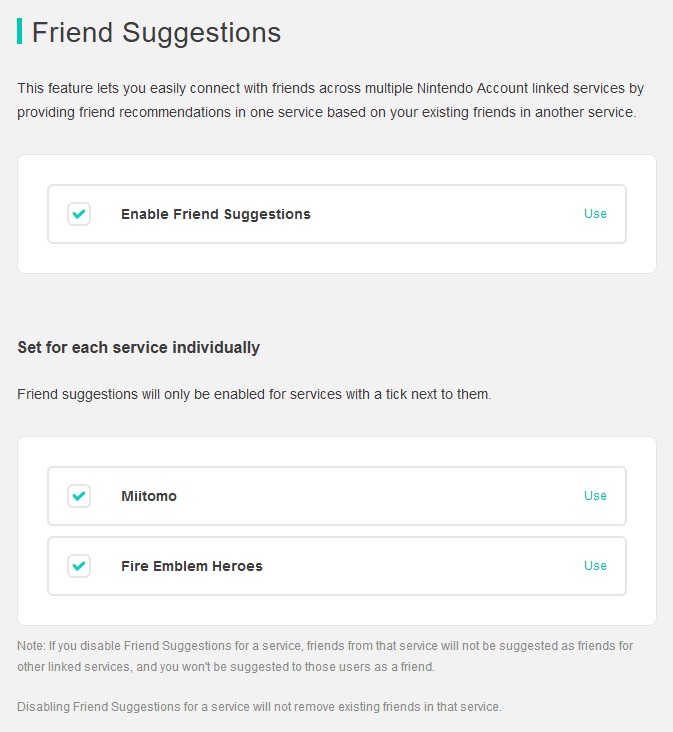Disable the Fire Emblem Heroes checkbox
673x732 pixels.
tap(79, 566)
